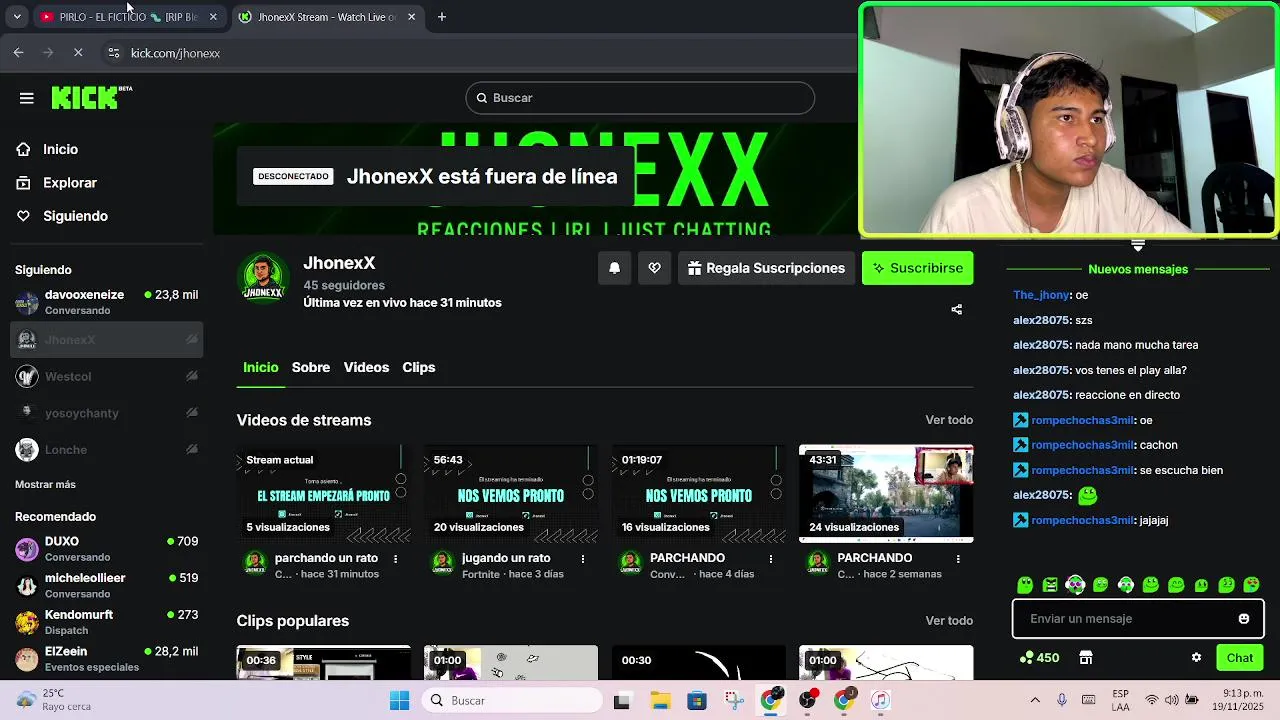Expand the list with Mostrar más
Viewport: 1280px width, 720px height.
(45, 484)
